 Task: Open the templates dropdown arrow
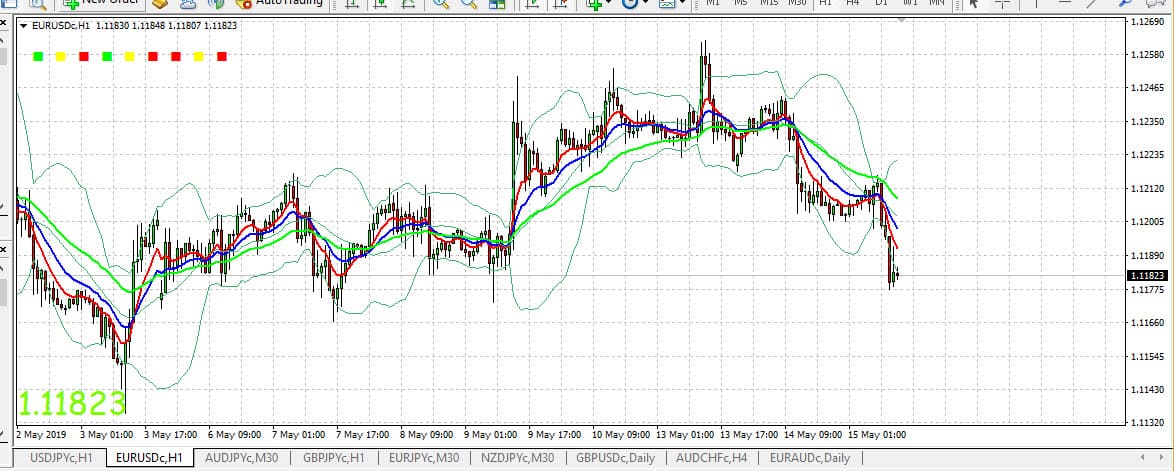pos(682,4)
